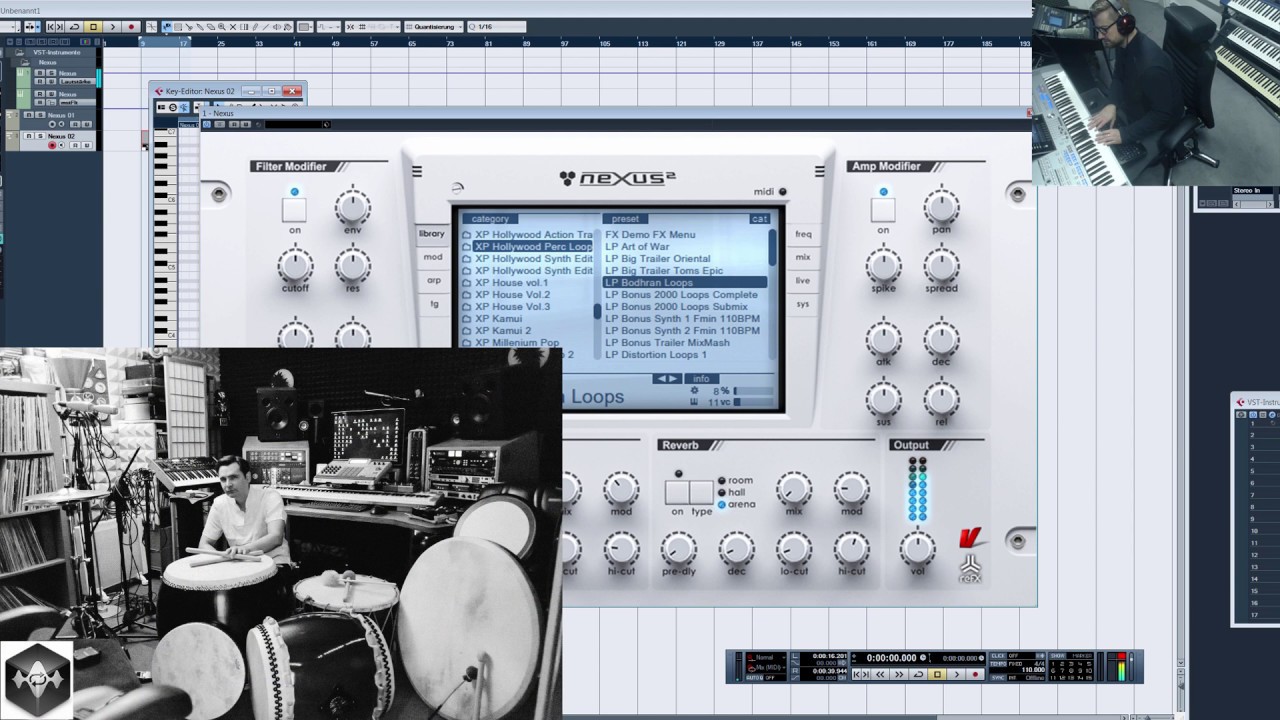Open the Quantisierung preset dropdown

(x=433, y=27)
